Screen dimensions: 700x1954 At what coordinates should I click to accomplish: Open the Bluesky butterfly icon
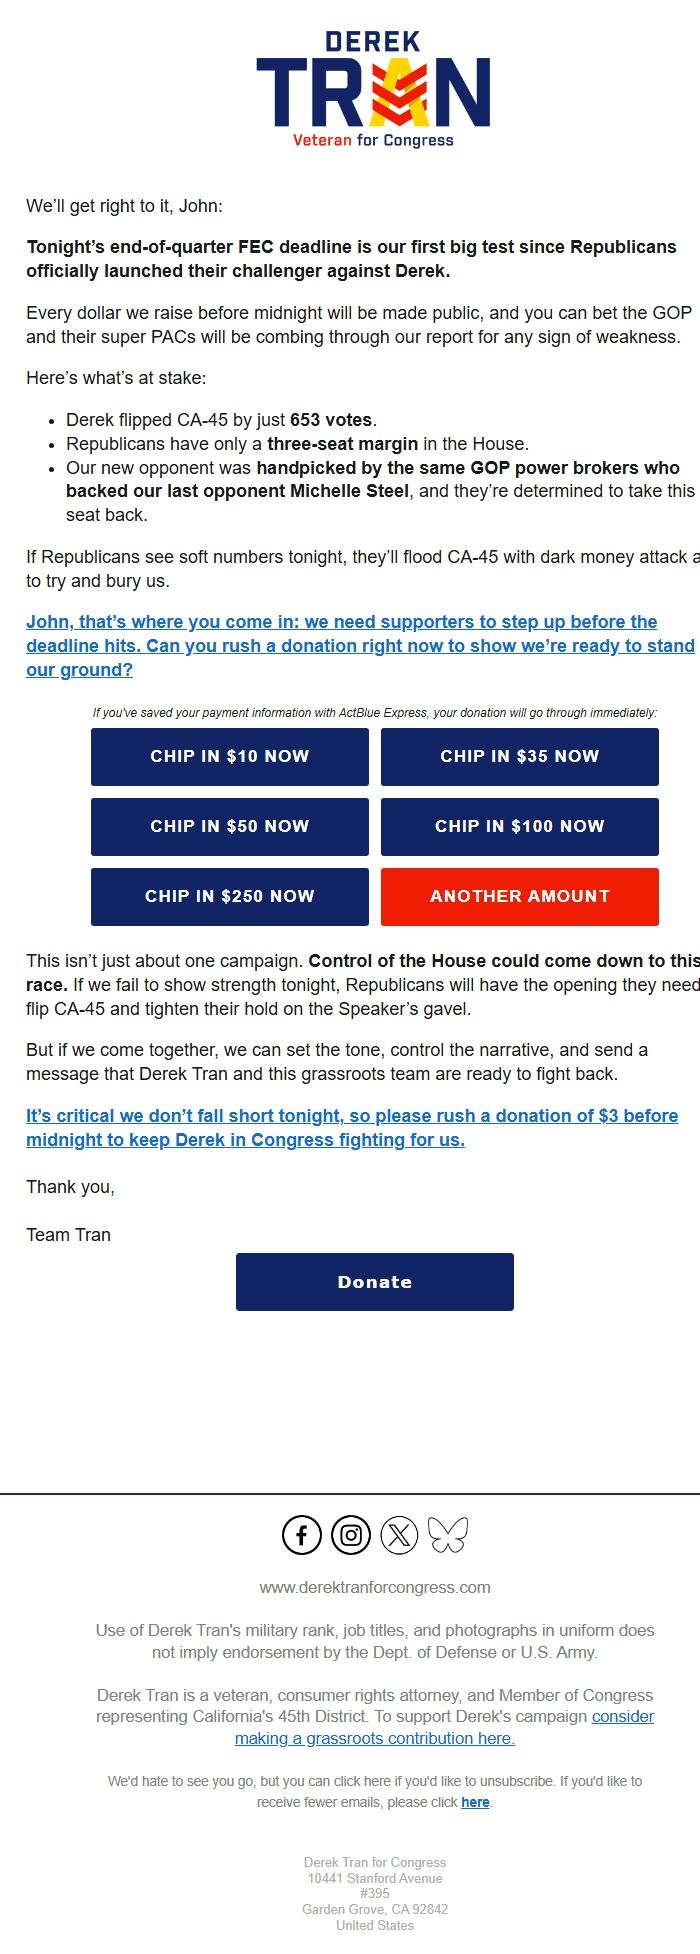tap(448, 1534)
